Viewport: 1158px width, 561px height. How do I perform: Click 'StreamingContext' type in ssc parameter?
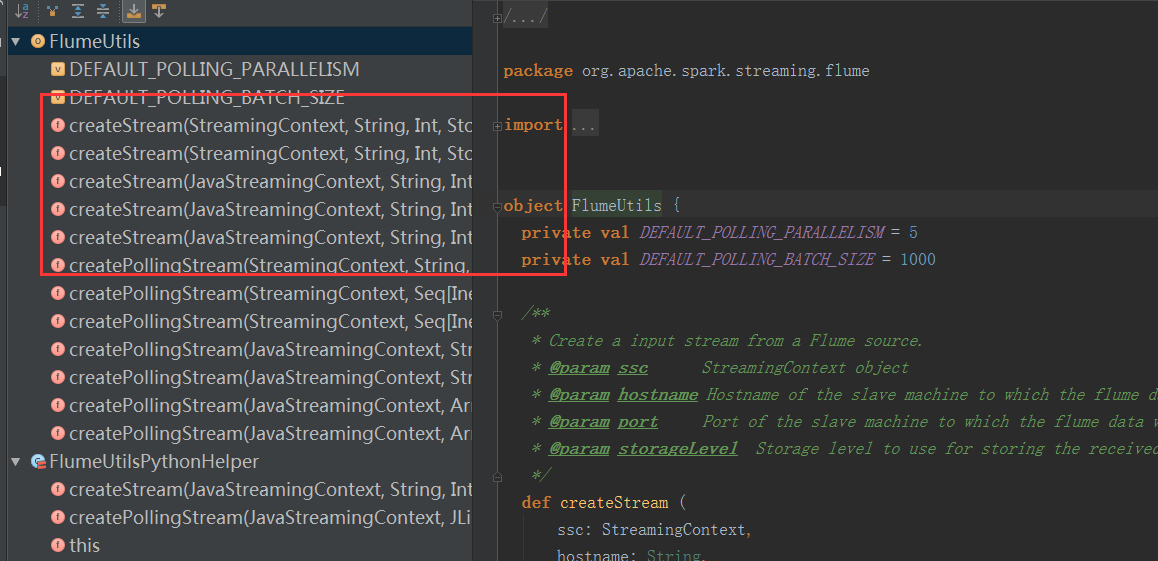pyautogui.click(x=676, y=530)
